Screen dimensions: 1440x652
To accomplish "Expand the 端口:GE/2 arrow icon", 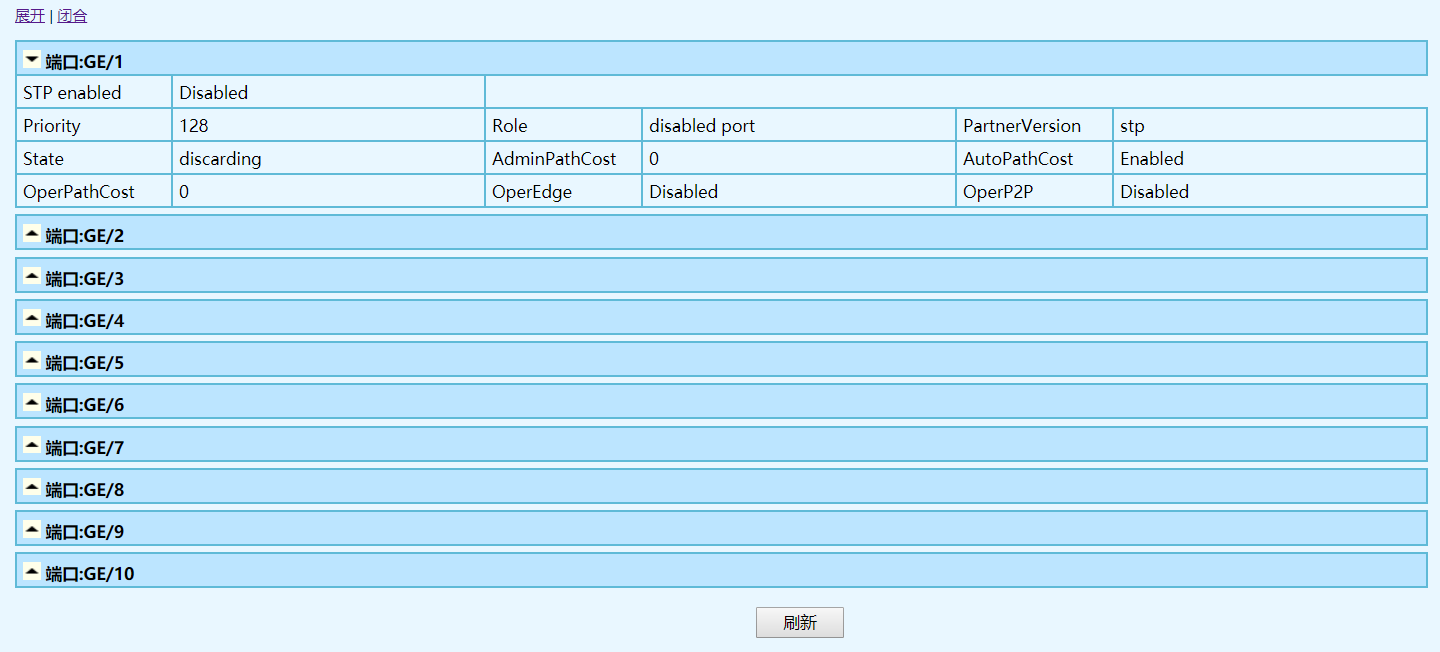I will pyautogui.click(x=32, y=234).
